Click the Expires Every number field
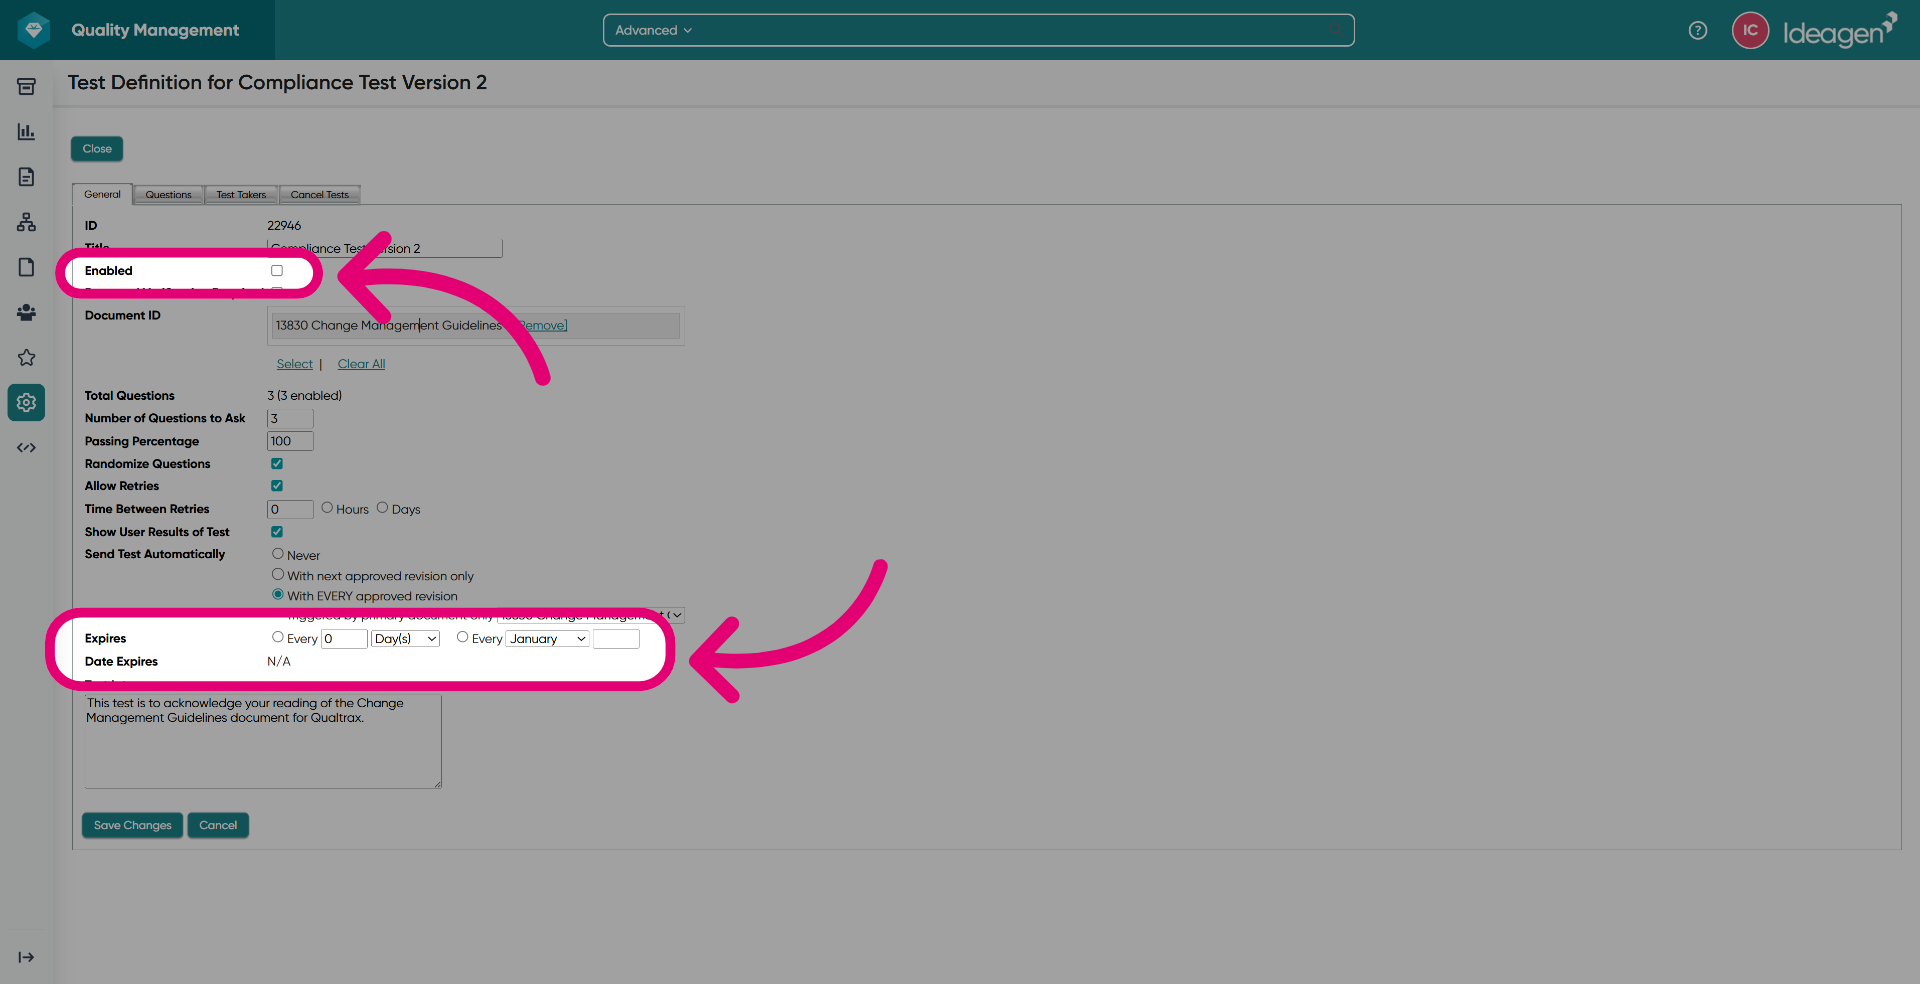 [344, 639]
